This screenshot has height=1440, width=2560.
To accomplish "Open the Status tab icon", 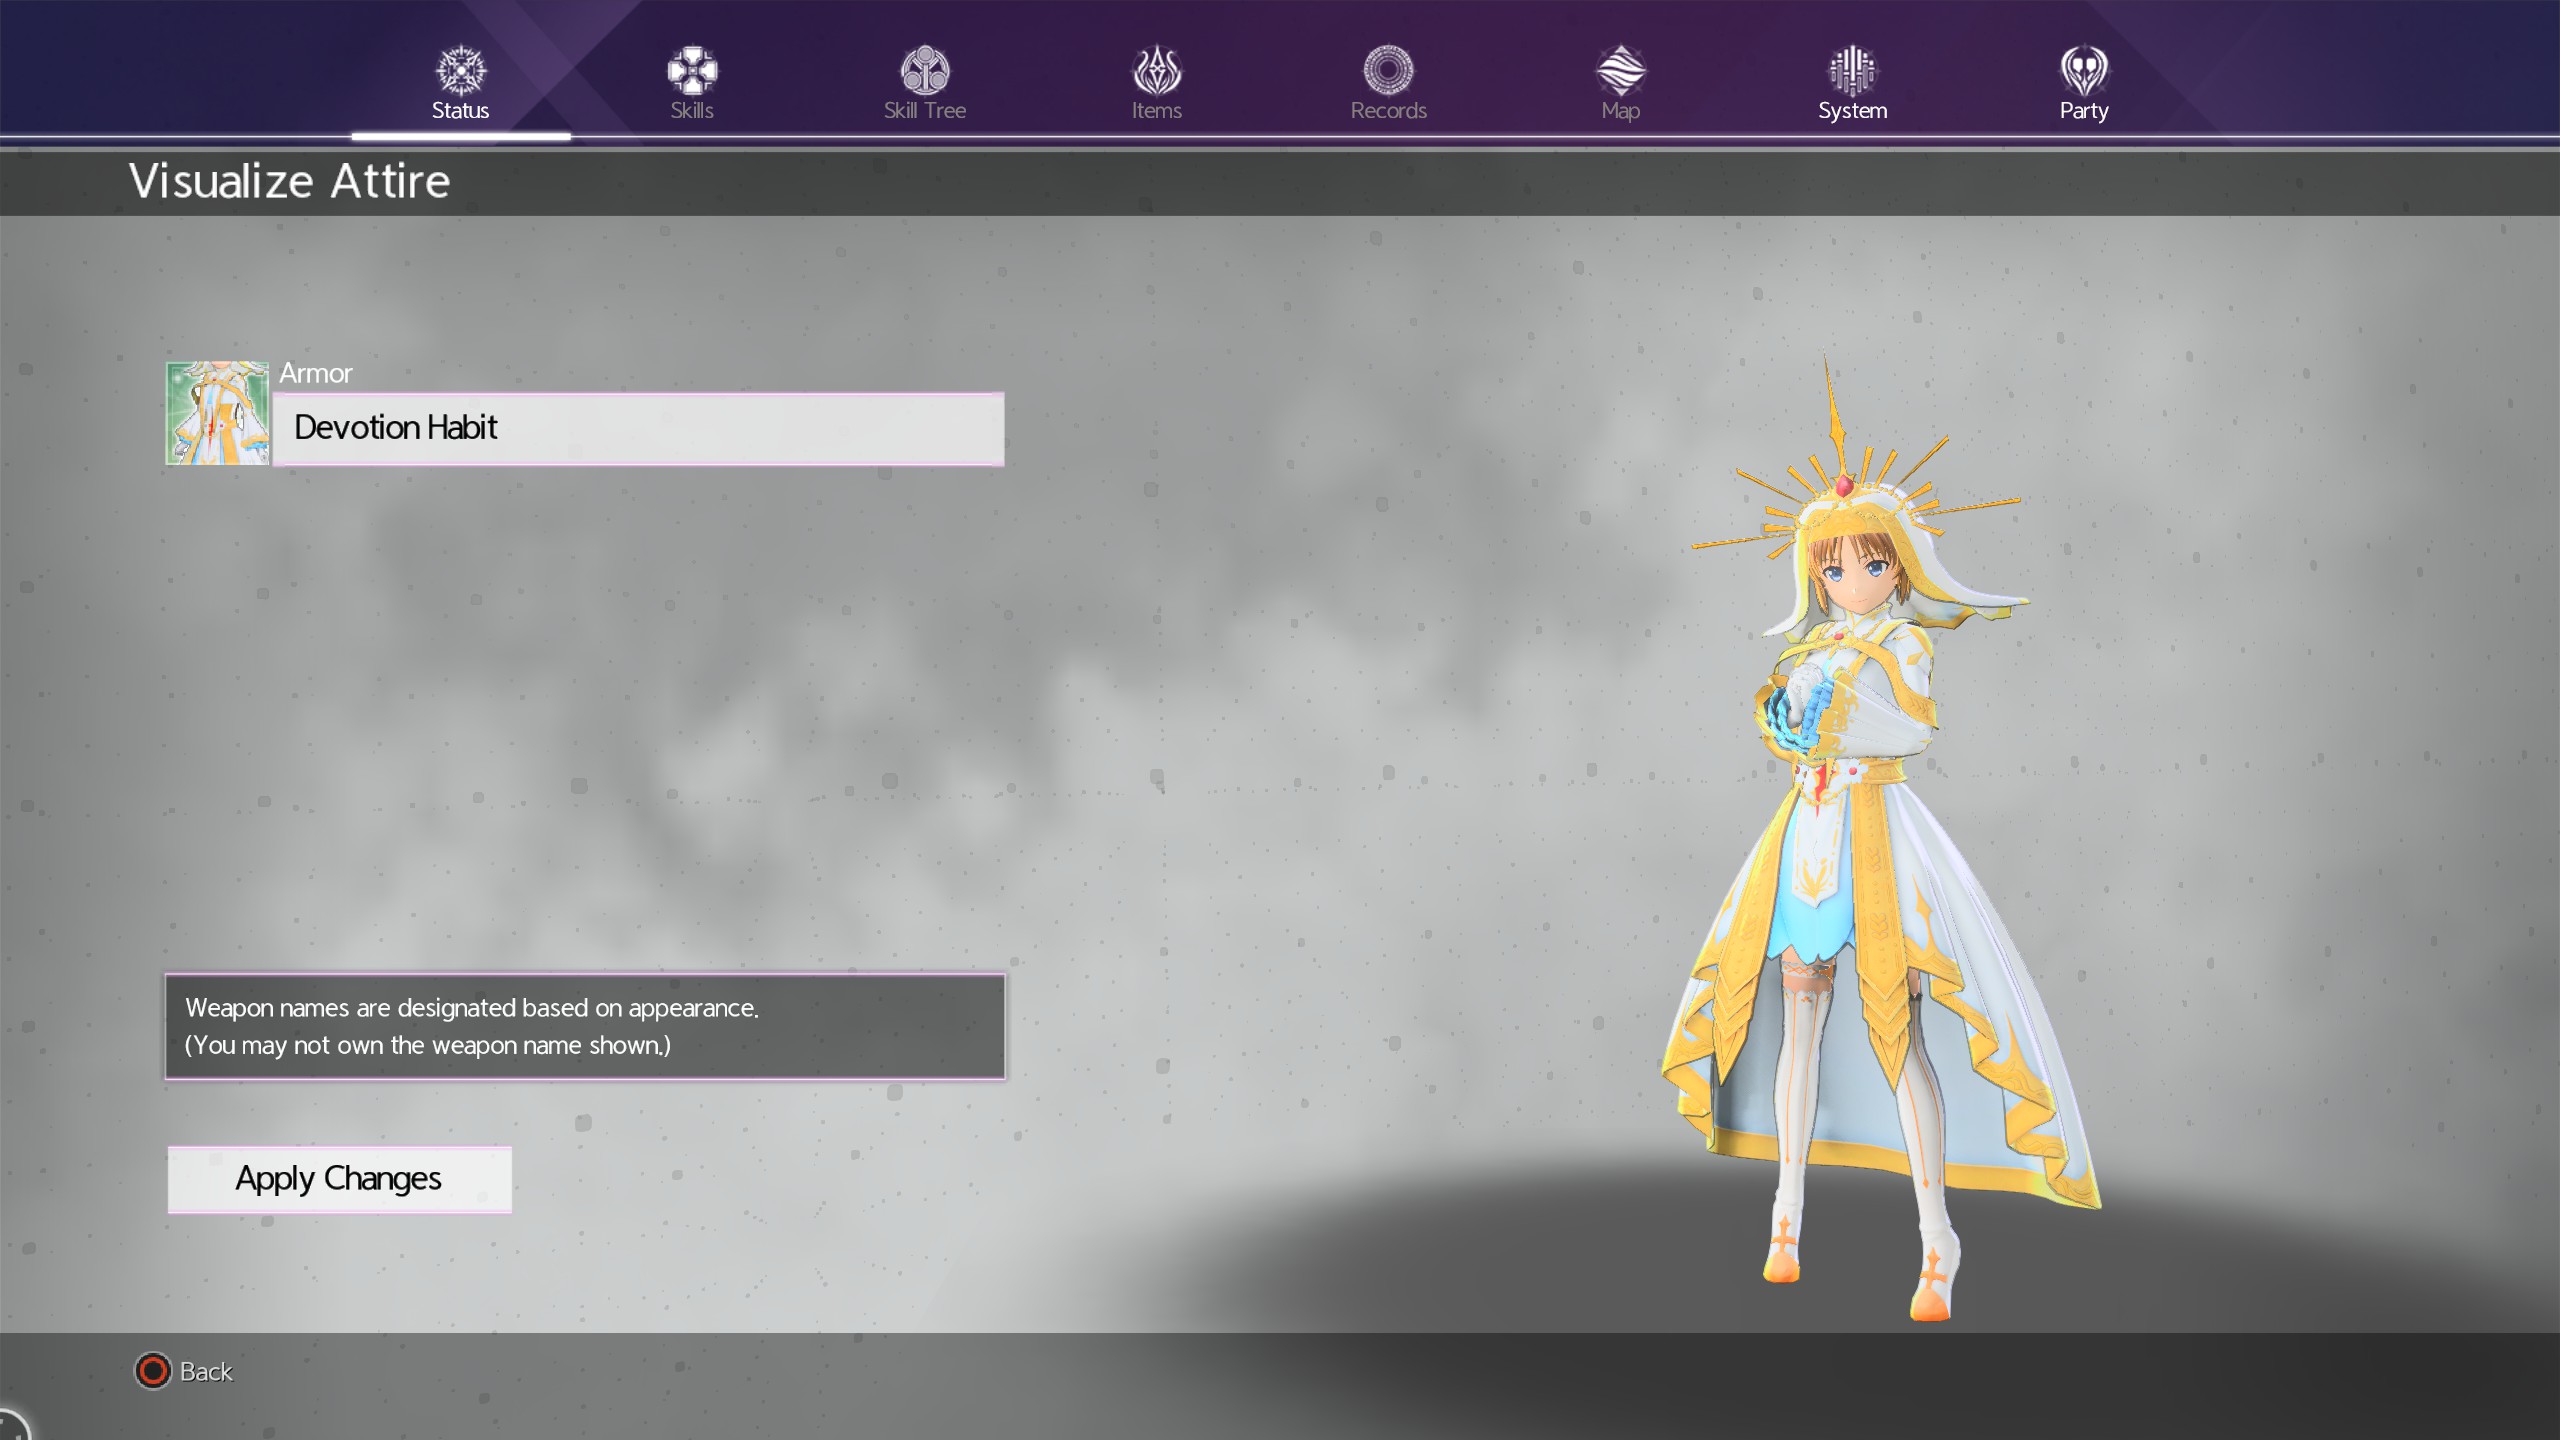I will click(x=461, y=69).
